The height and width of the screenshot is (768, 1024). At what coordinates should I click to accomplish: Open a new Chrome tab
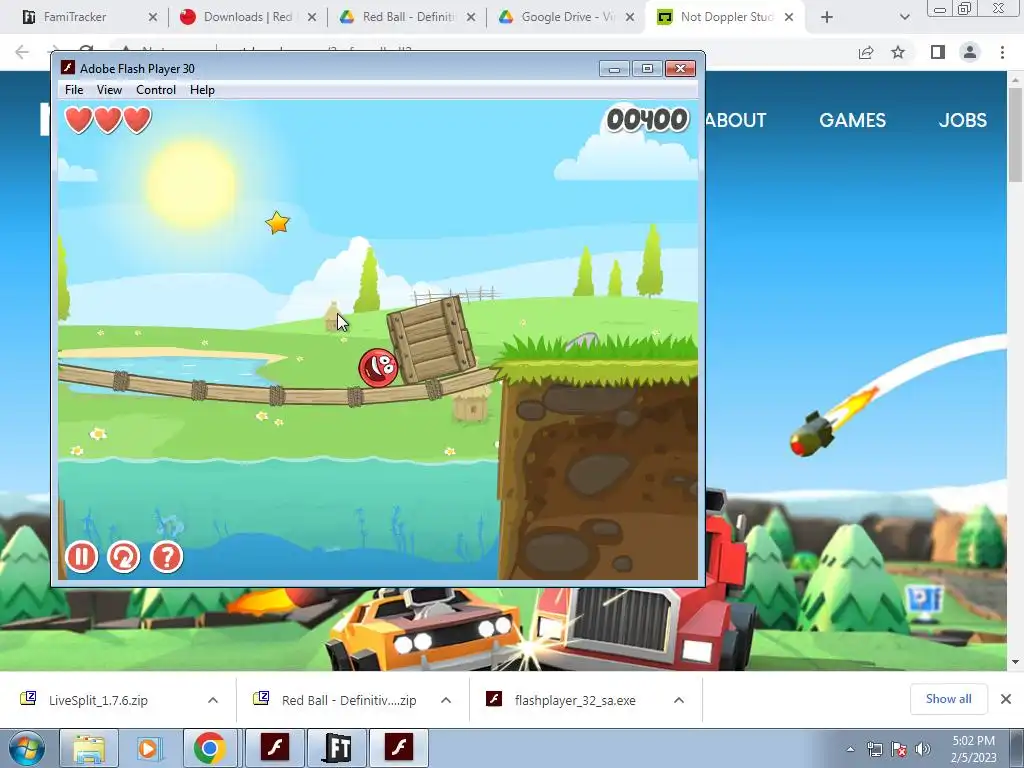pyautogui.click(x=827, y=17)
